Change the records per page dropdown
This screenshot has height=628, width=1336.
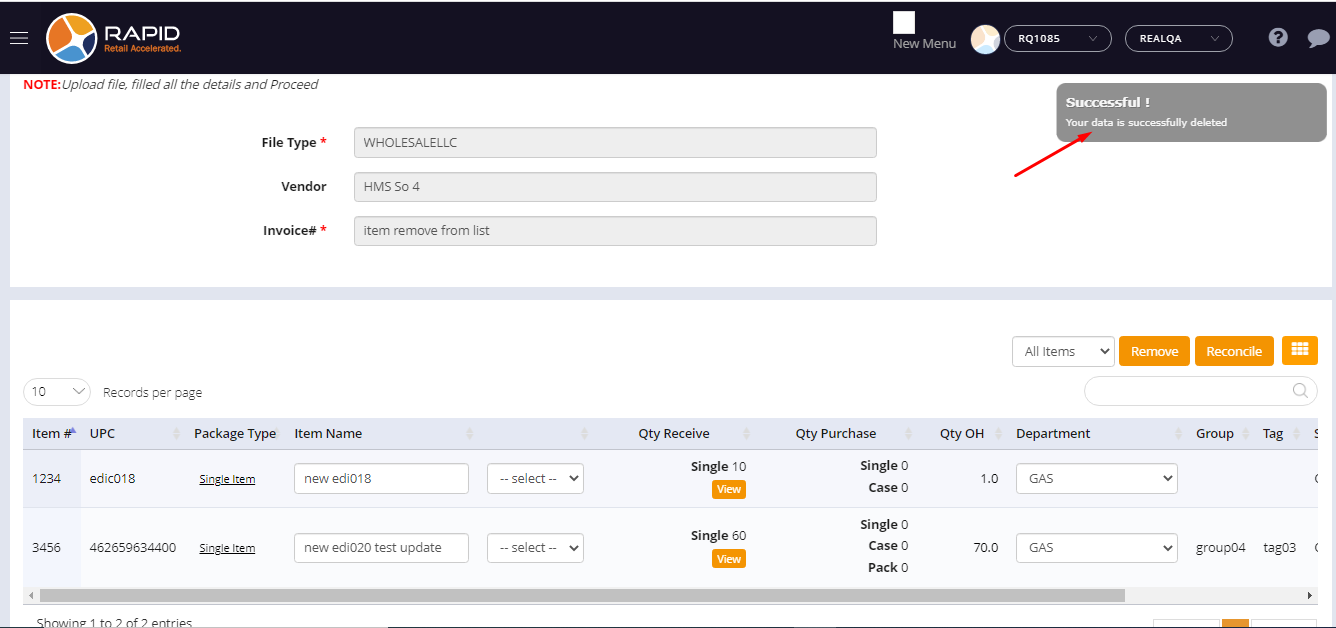56,392
